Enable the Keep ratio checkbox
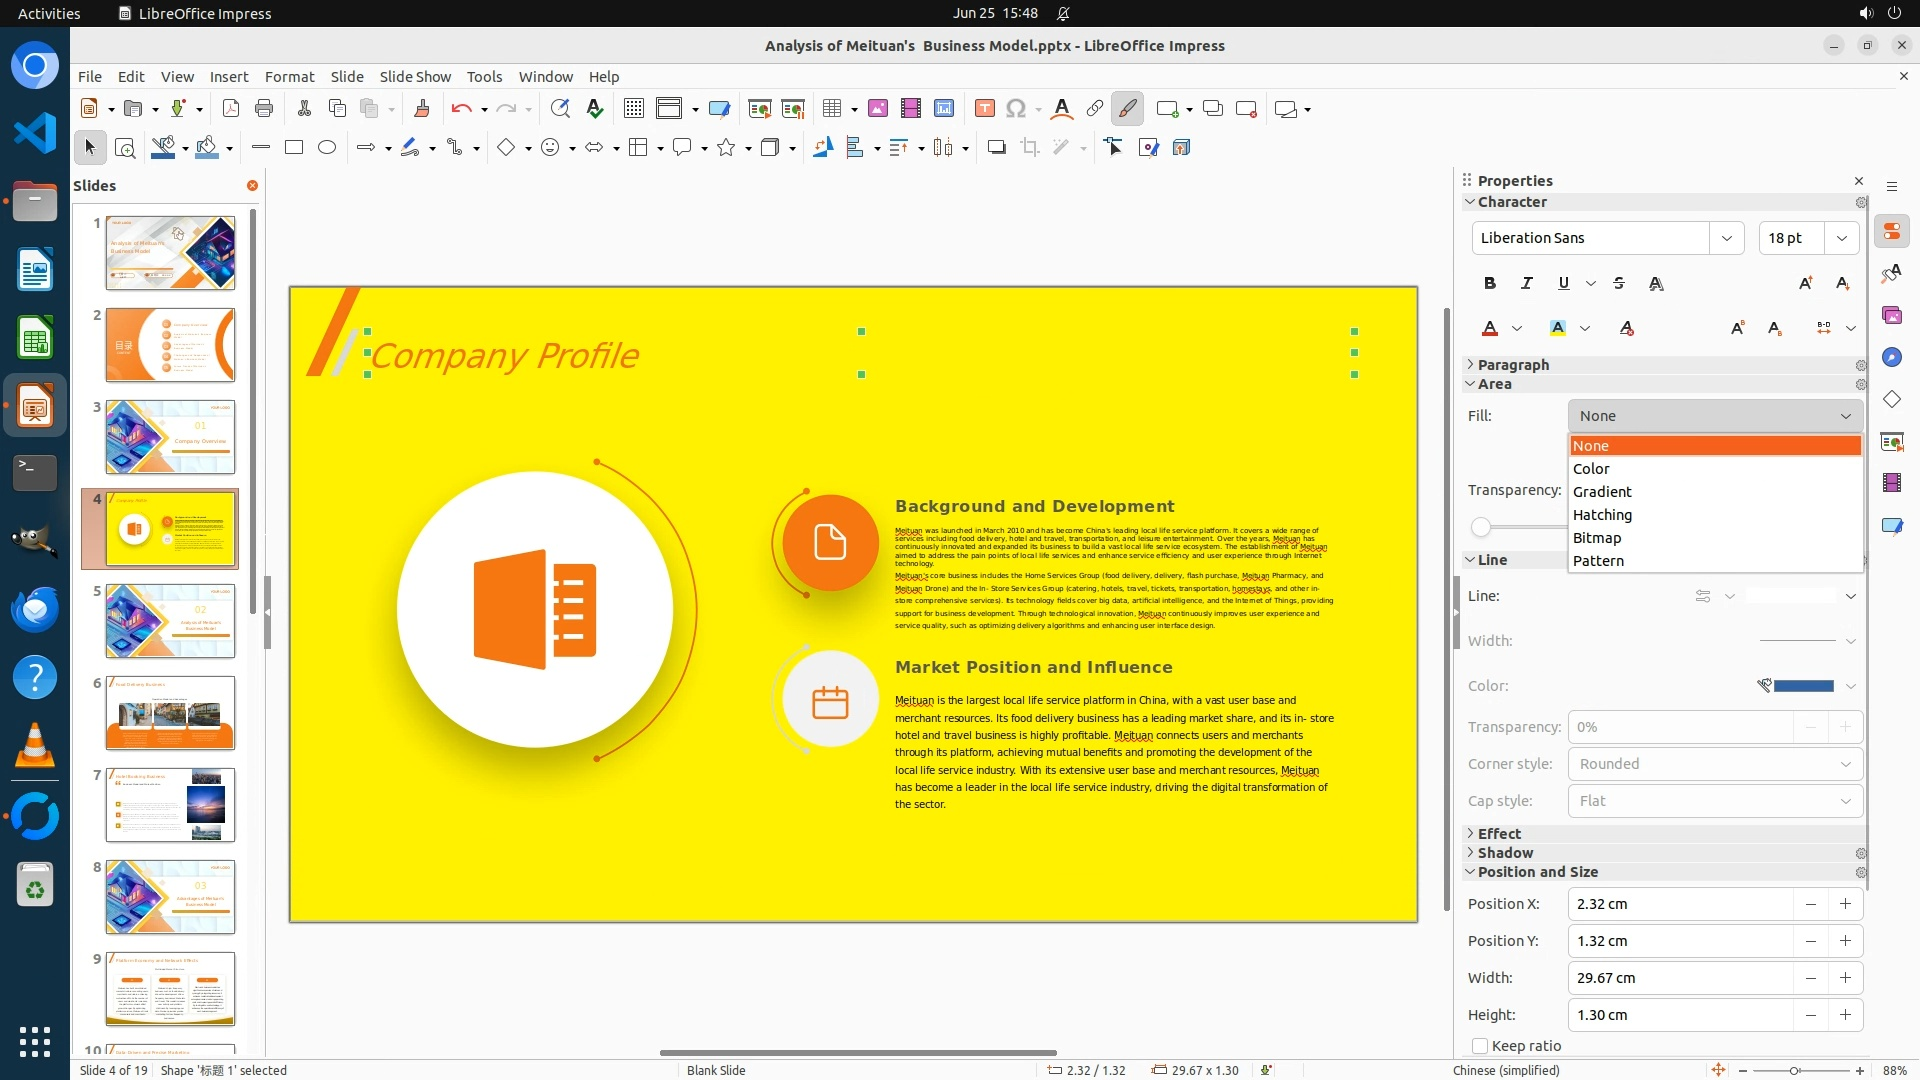 click(1480, 1046)
